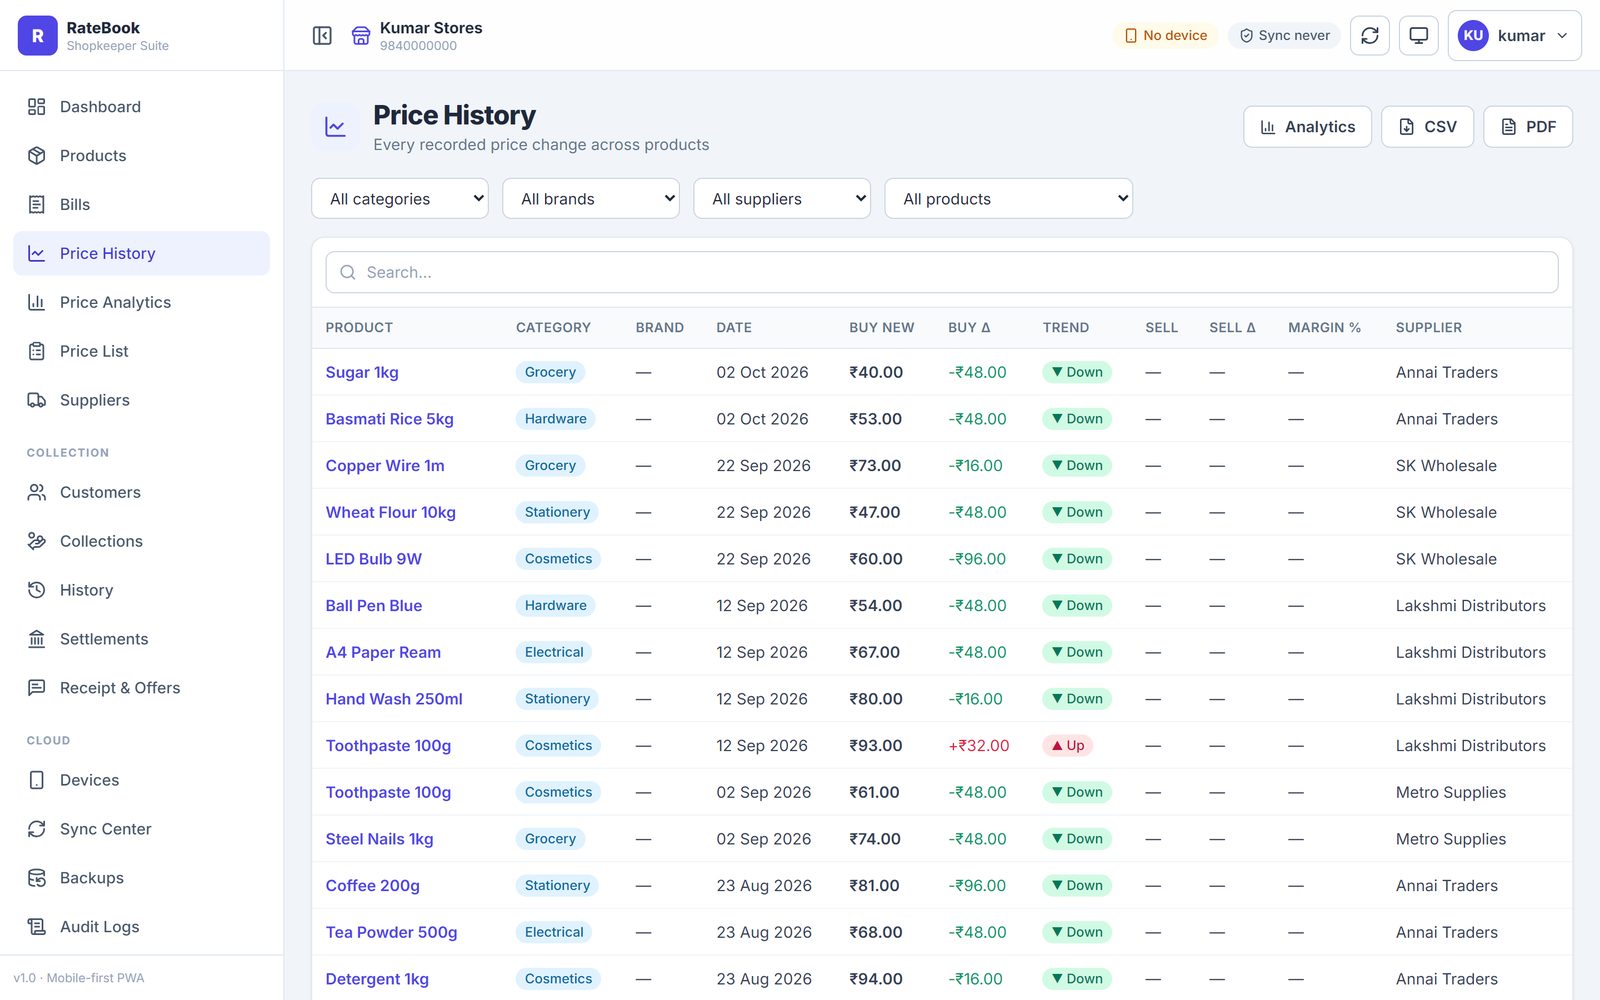Click the monitor display icon button
1600x1000 pixels.
pyautogui.click(x=1418, y=36)
